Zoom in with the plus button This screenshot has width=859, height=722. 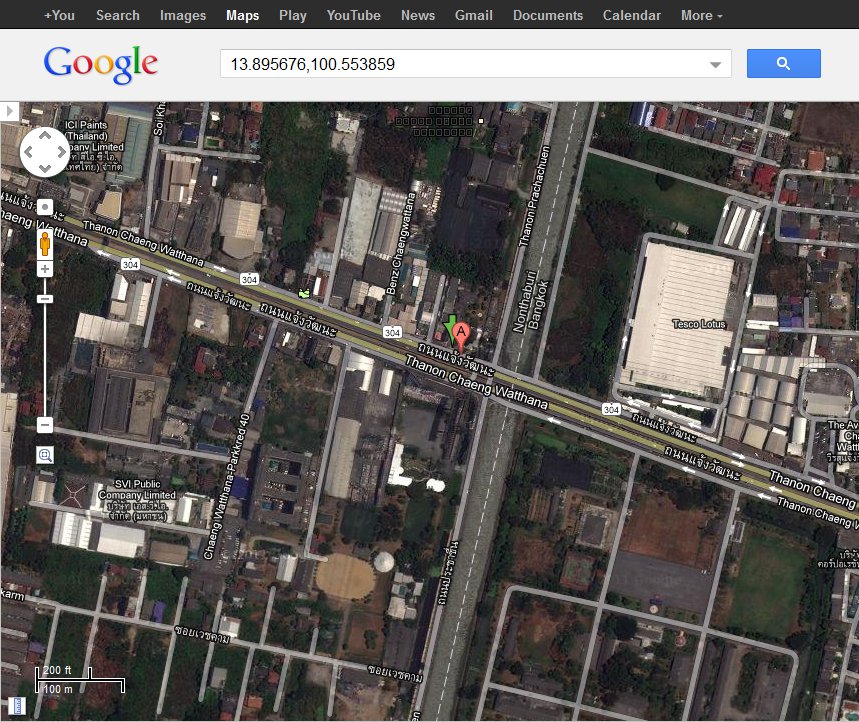coord(45,269)
